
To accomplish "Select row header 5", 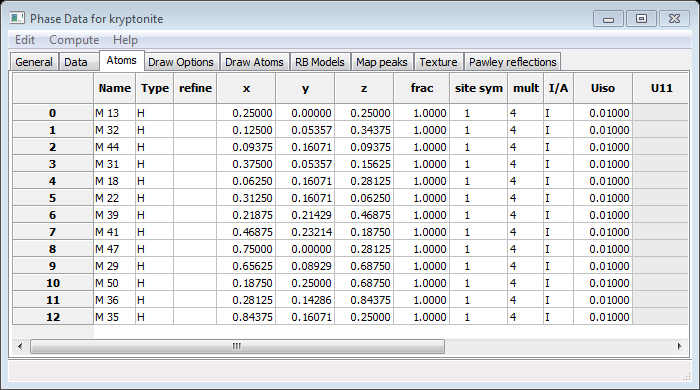I will tap(53, 198).
